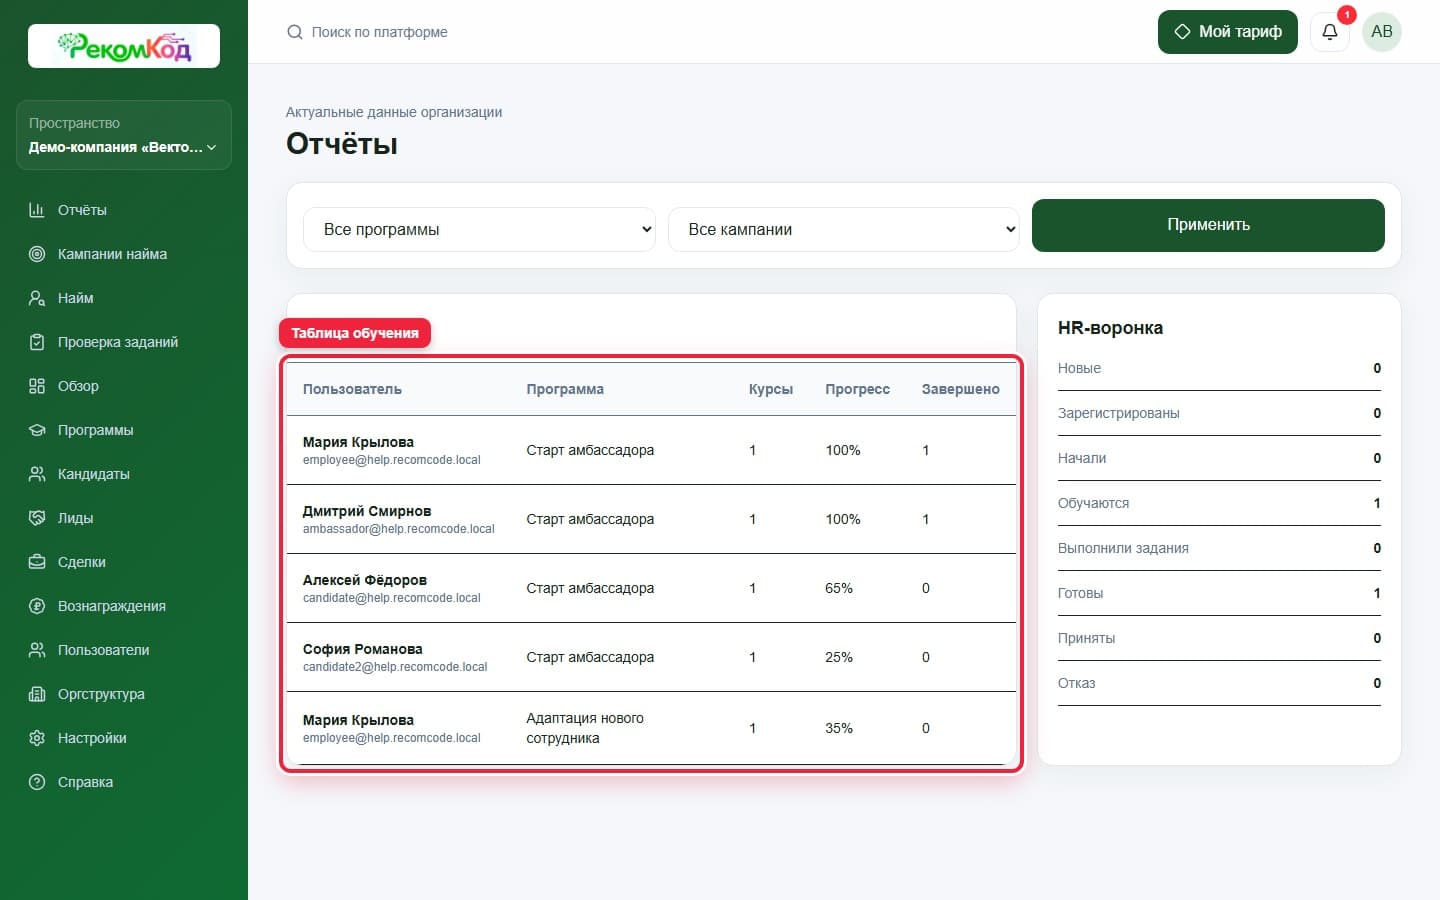Click the 65% progress value

click(839, 588)
